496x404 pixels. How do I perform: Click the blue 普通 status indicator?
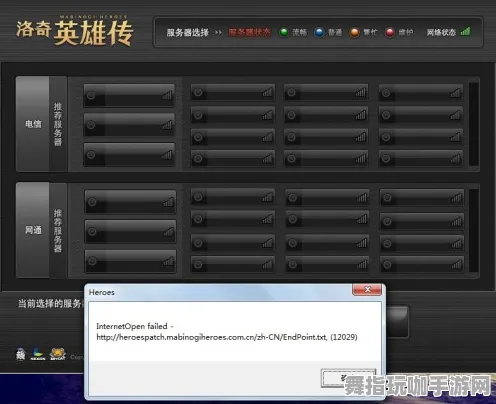[319, 33]
